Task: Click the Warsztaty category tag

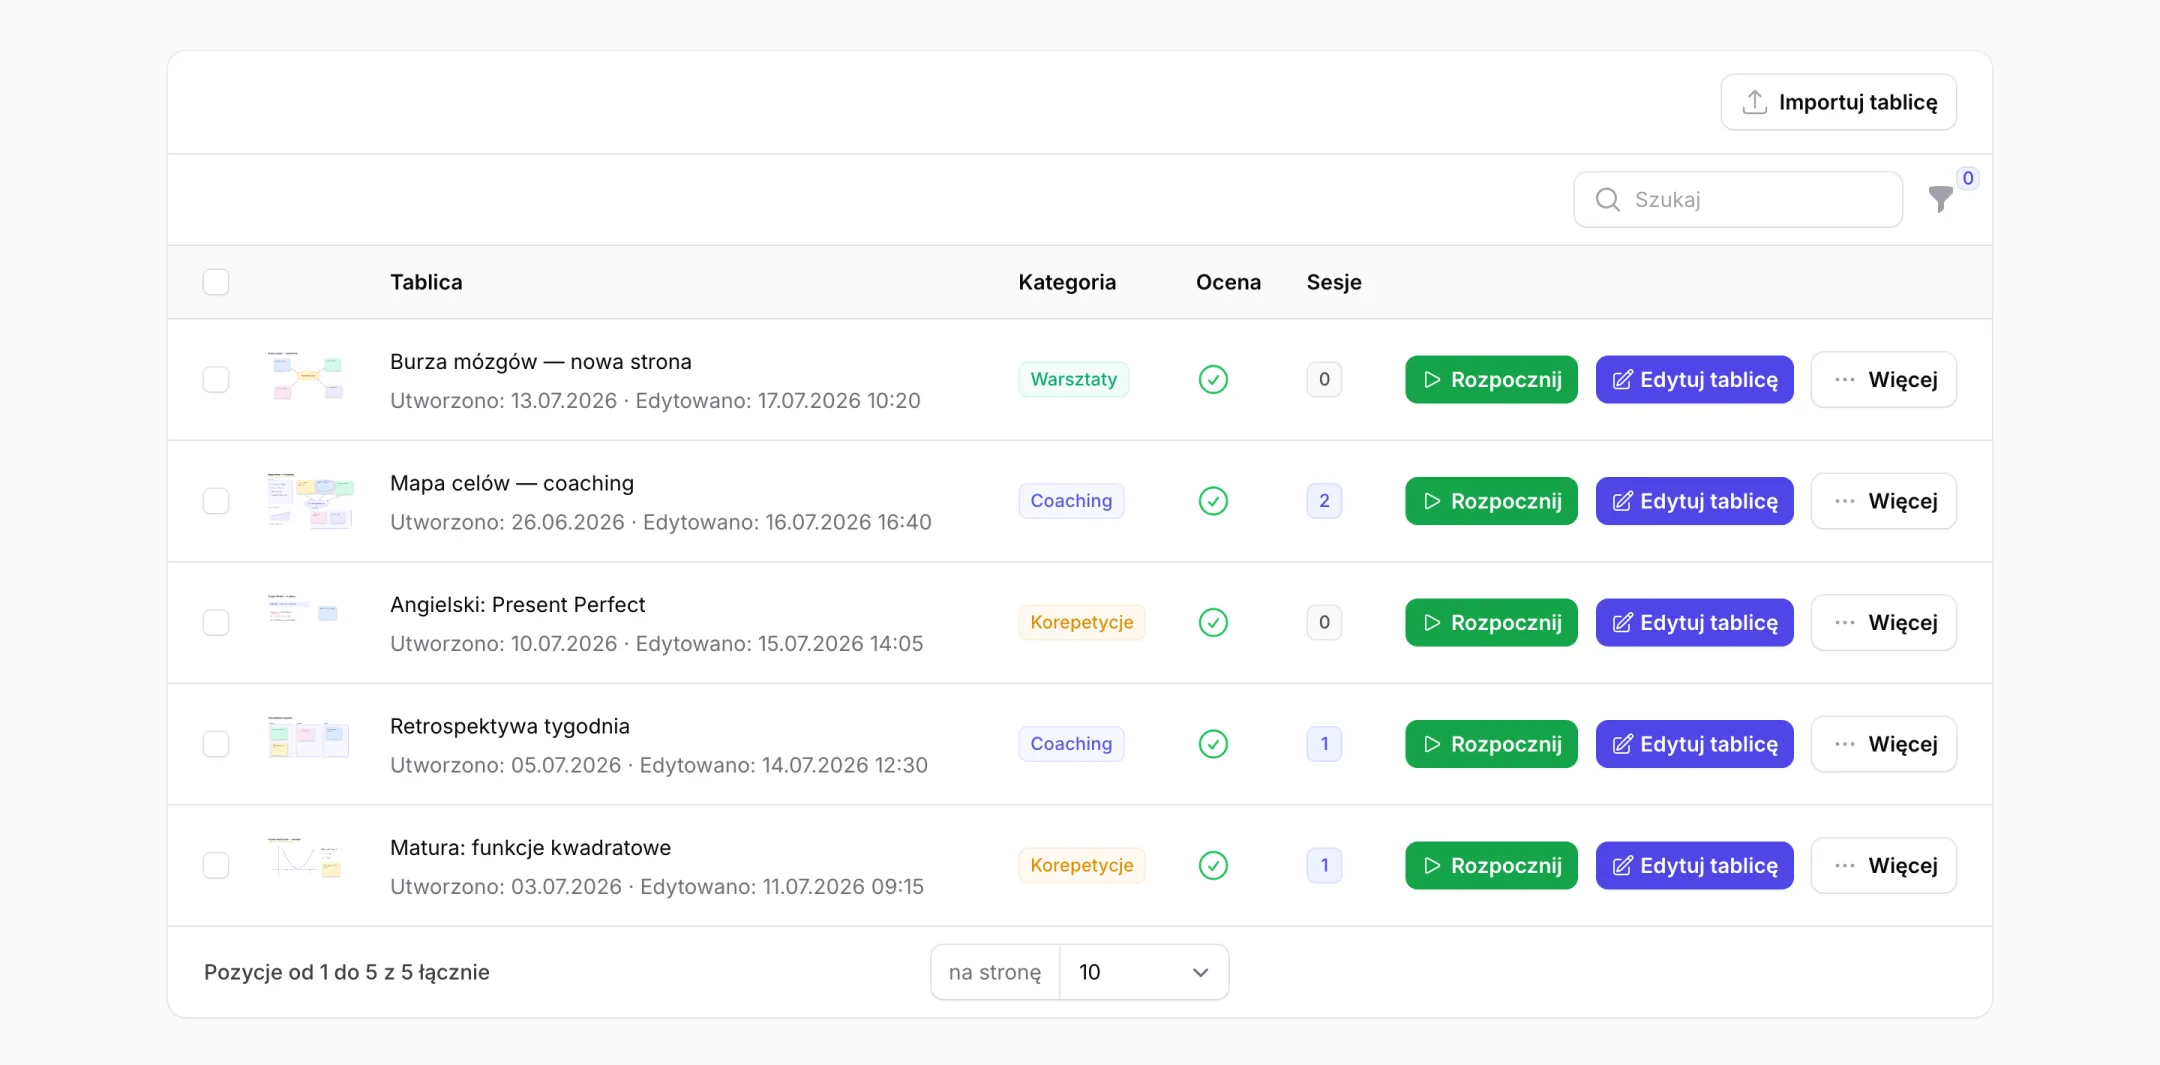Action: (1074, 380)
